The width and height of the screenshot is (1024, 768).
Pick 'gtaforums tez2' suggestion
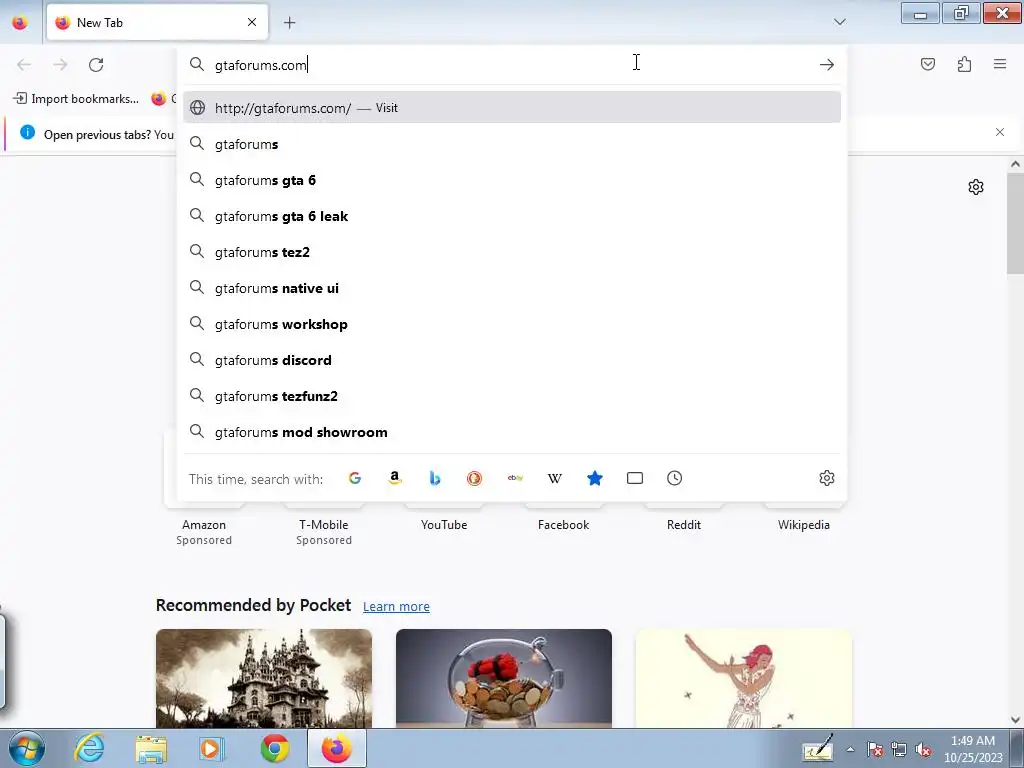(512, 251)
